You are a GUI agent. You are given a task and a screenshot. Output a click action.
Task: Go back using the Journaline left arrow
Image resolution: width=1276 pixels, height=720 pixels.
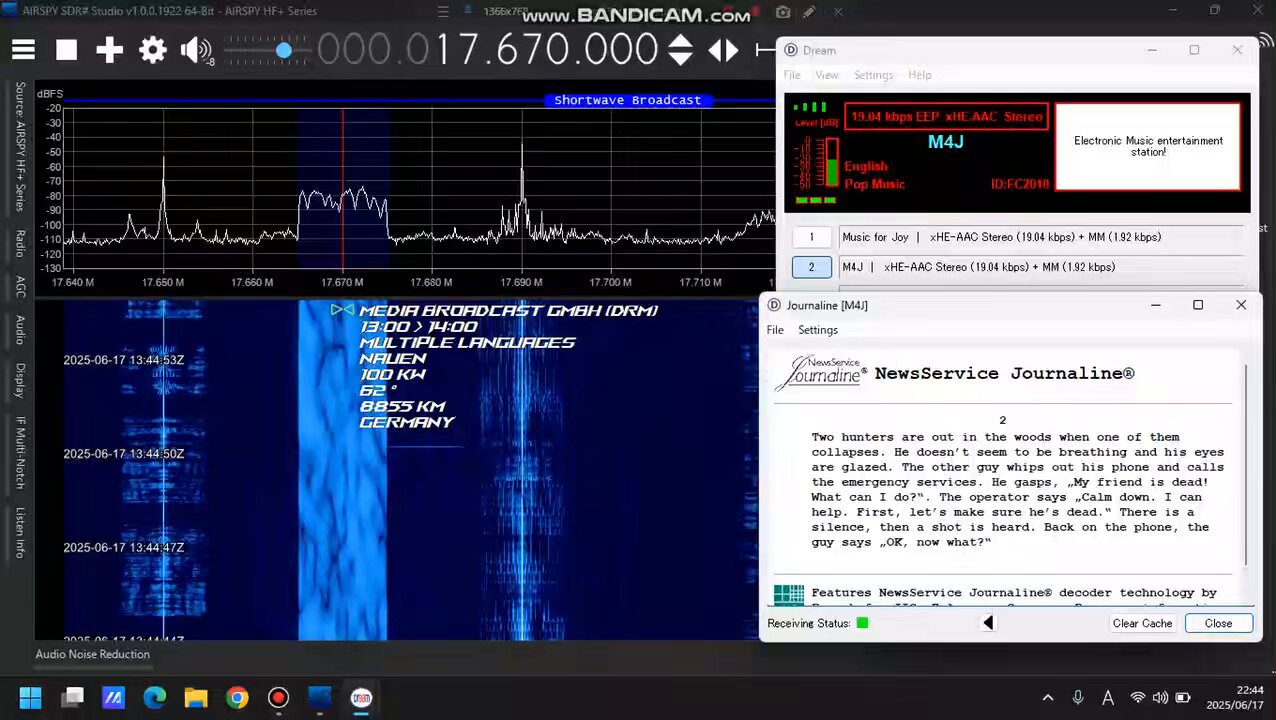coord(988,623)
